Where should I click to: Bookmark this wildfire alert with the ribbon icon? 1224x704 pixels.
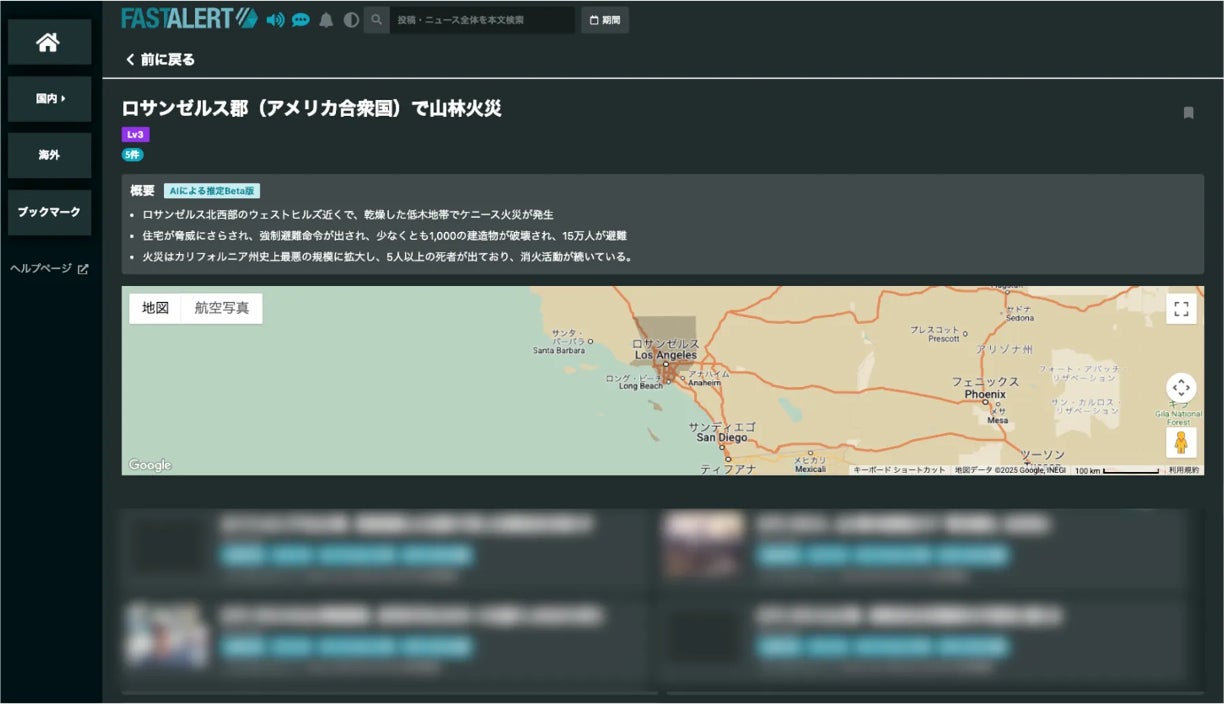click(x=1188, y=113)
